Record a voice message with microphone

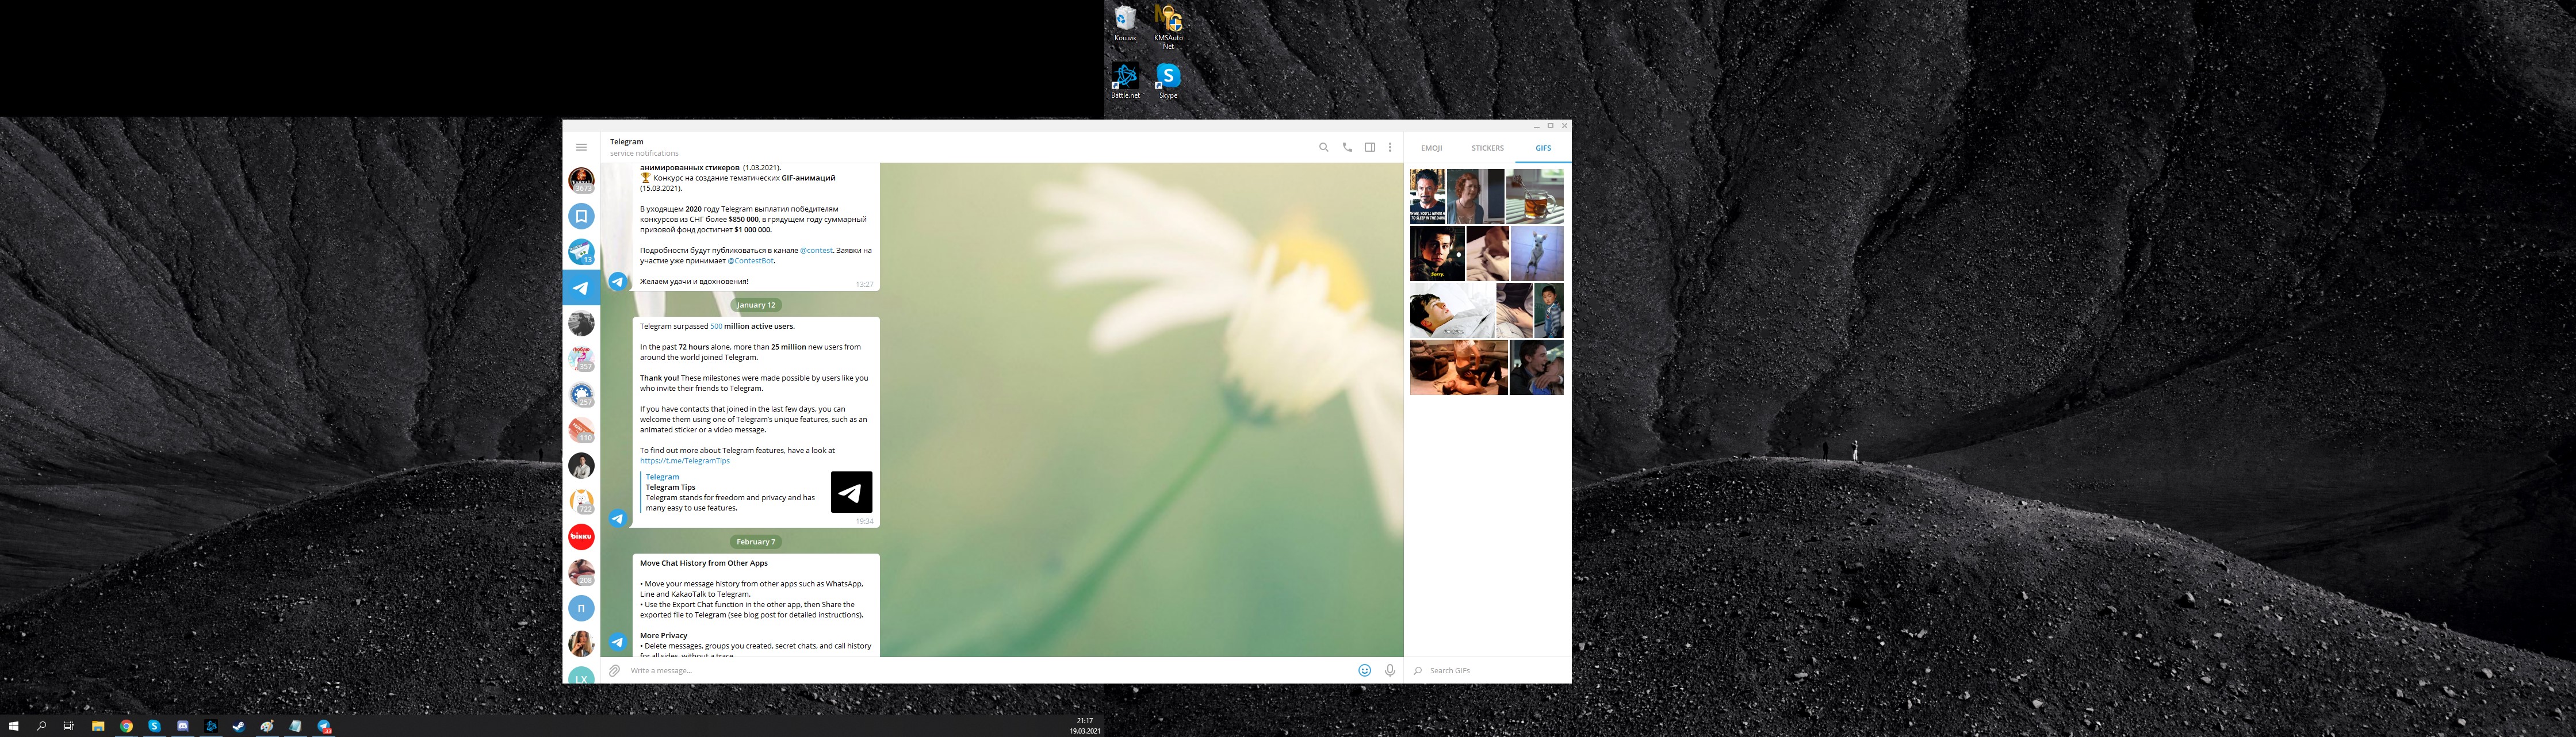coord(1390,670)
